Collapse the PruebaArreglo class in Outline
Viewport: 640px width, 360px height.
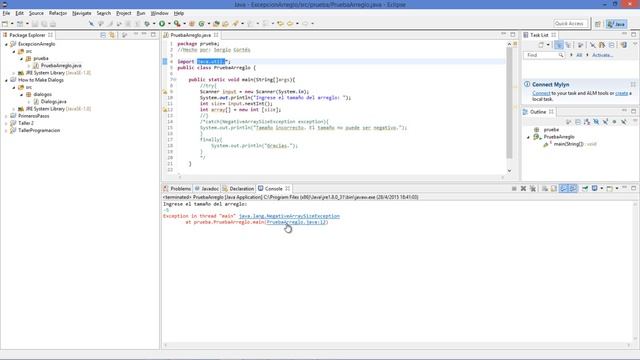529,137
